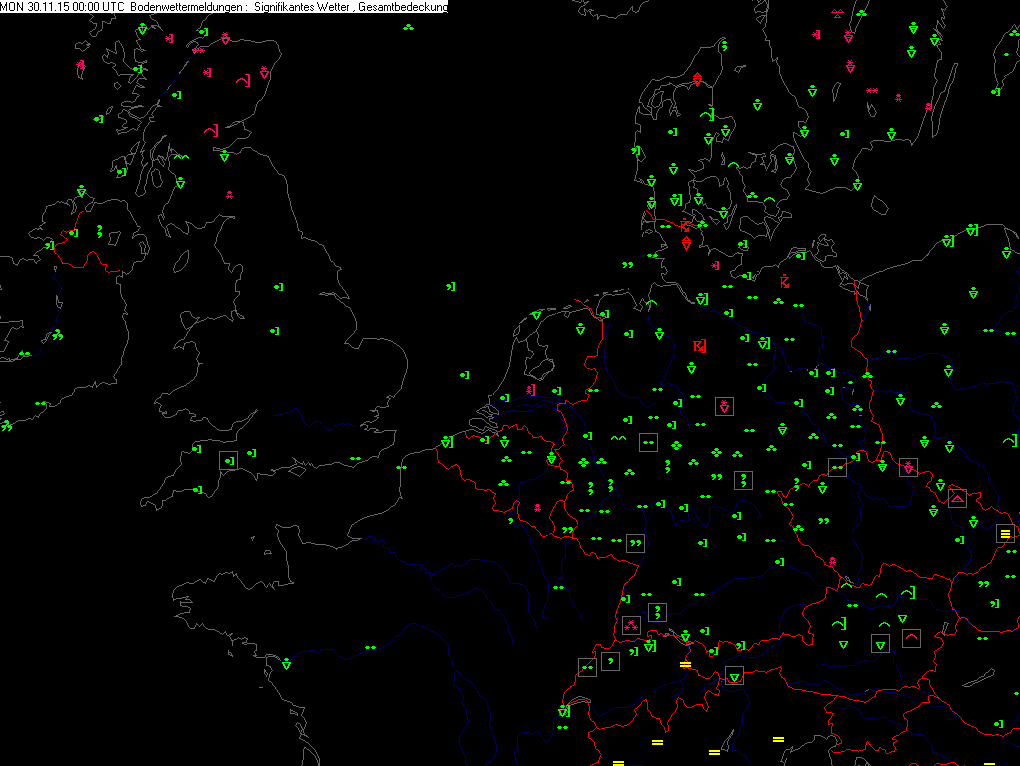Click the lone rain symbol over the North Sea
The image size is (1020, 766).
[x=450, y=287]
